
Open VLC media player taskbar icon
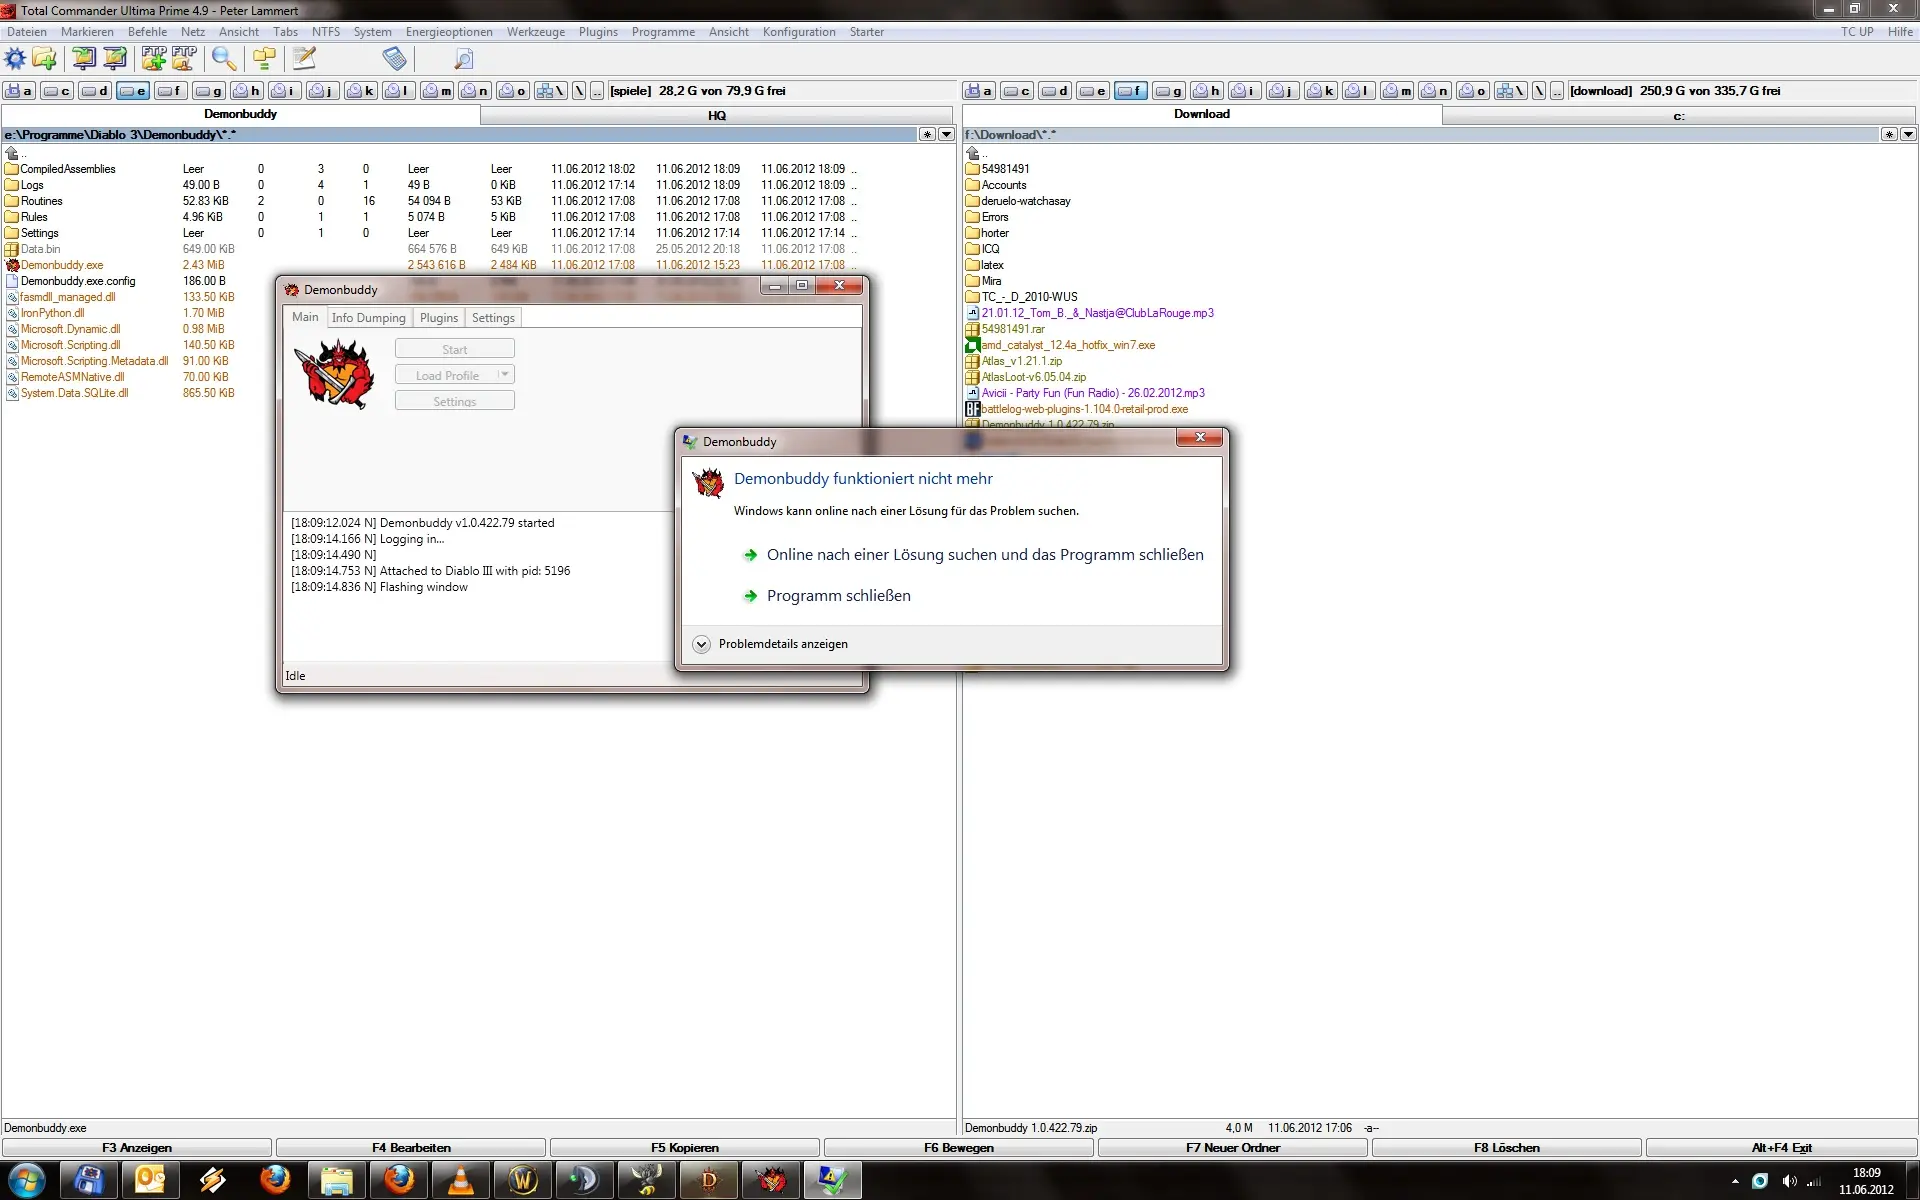coord(461,1180)
